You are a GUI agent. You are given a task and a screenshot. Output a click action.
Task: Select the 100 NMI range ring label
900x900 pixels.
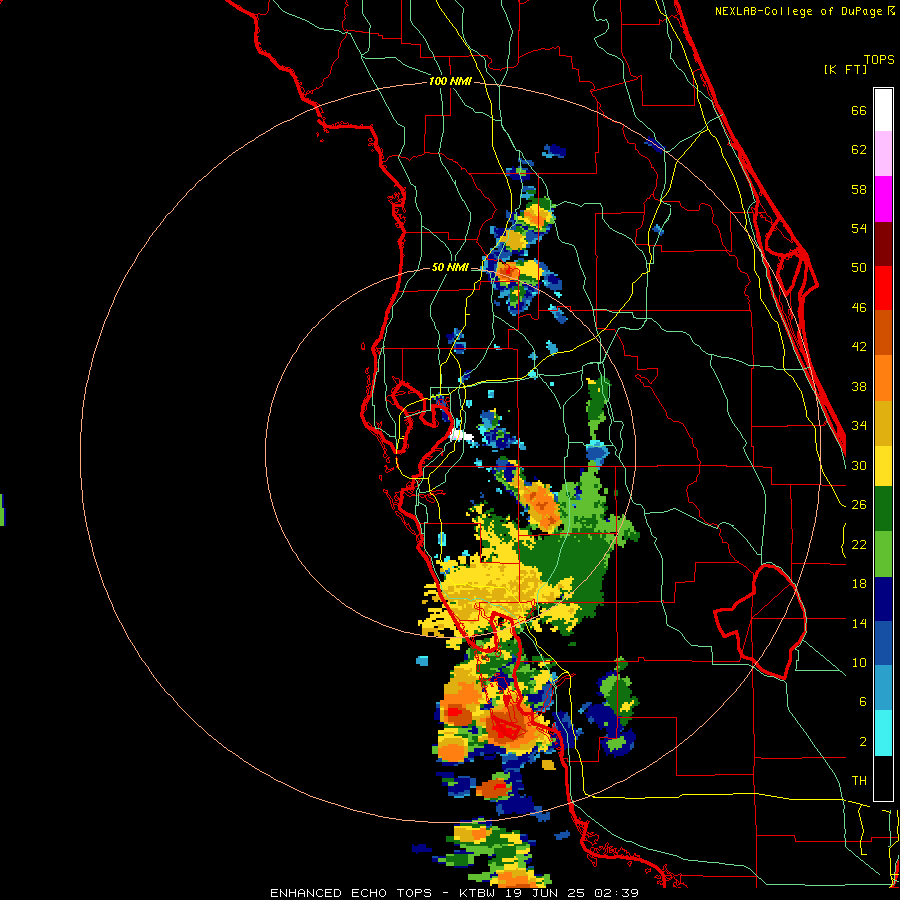[x=450, y=82]
